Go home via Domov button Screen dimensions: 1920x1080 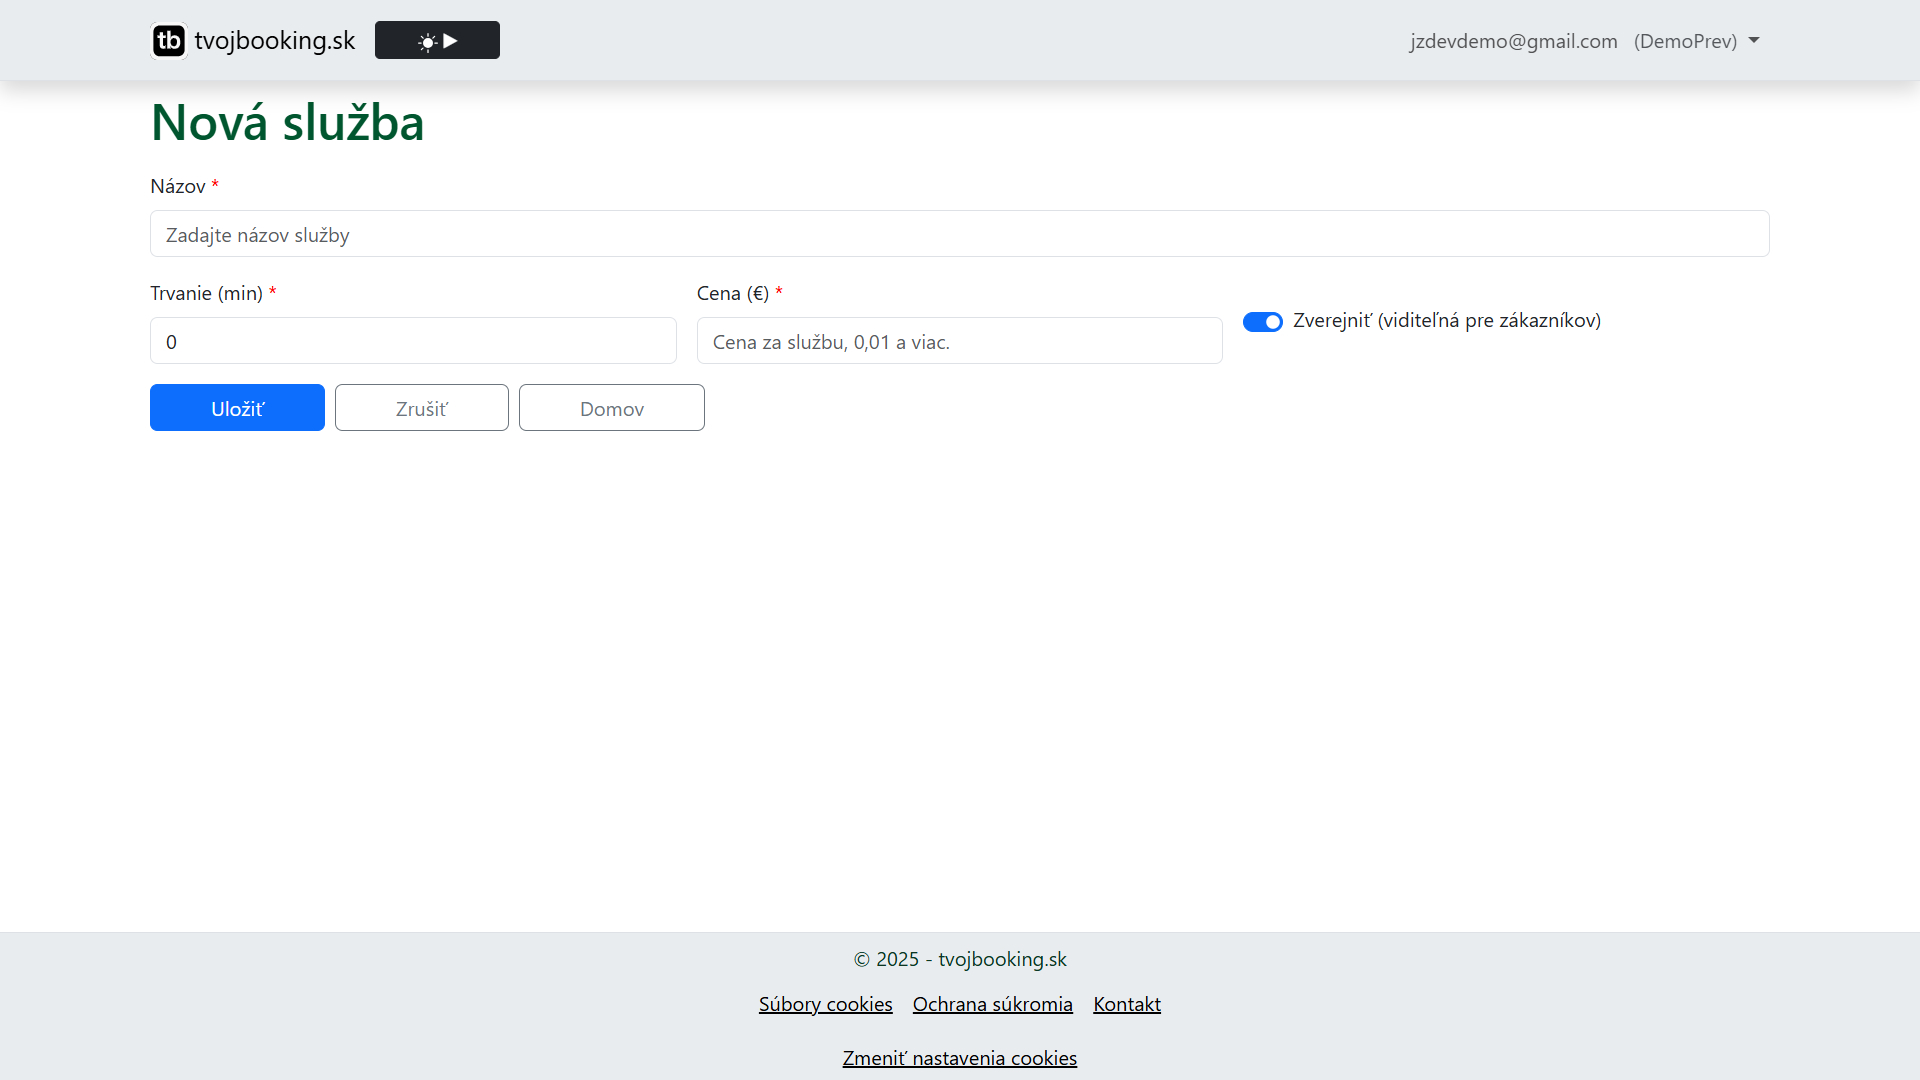click(x=611, y=408)
